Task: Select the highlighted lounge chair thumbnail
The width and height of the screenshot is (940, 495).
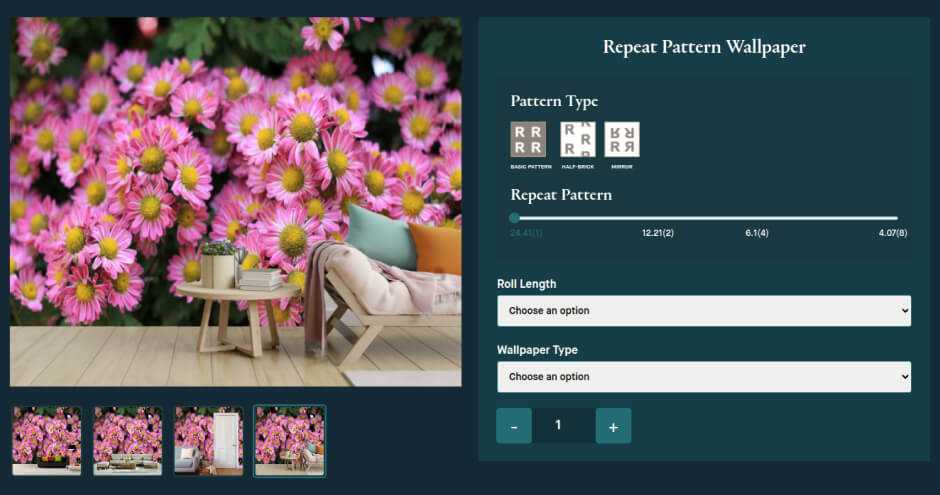Action: (290, 440)
